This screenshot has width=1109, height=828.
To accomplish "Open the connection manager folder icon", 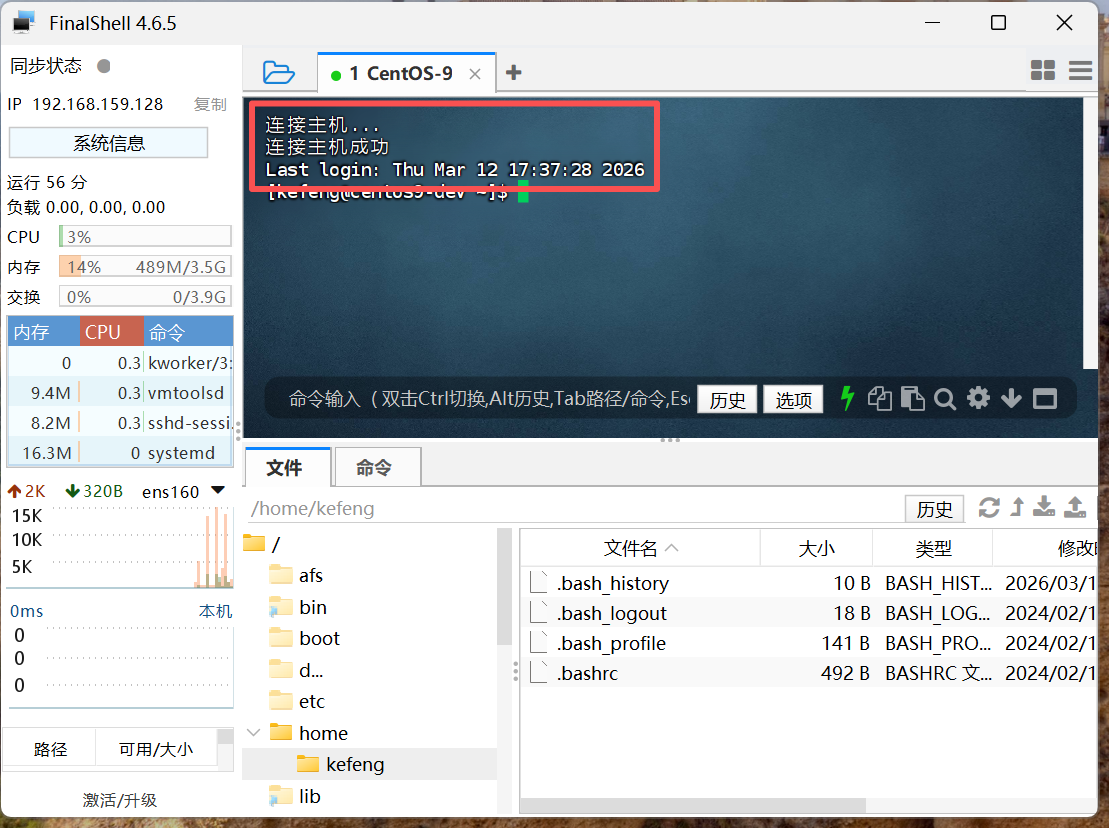I will pyautogui.click(x=279, y=73).
